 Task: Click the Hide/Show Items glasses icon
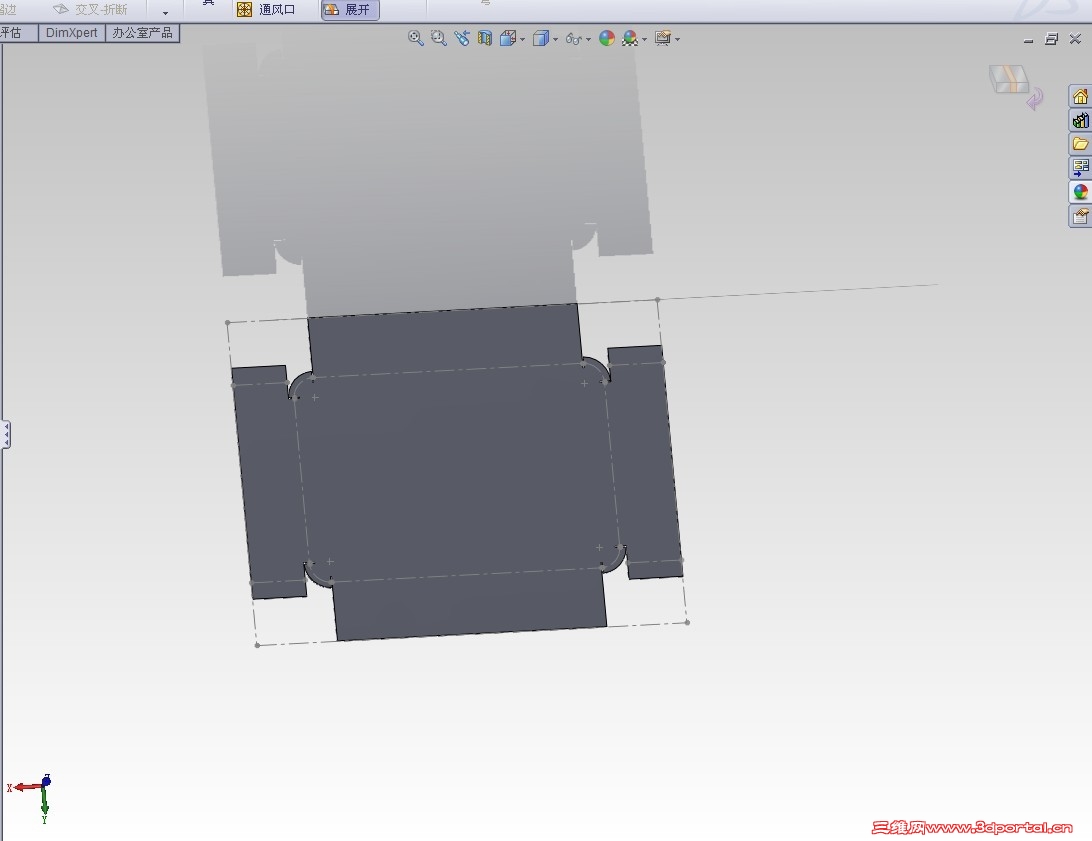pyautogui.click(x=573, y=39)
